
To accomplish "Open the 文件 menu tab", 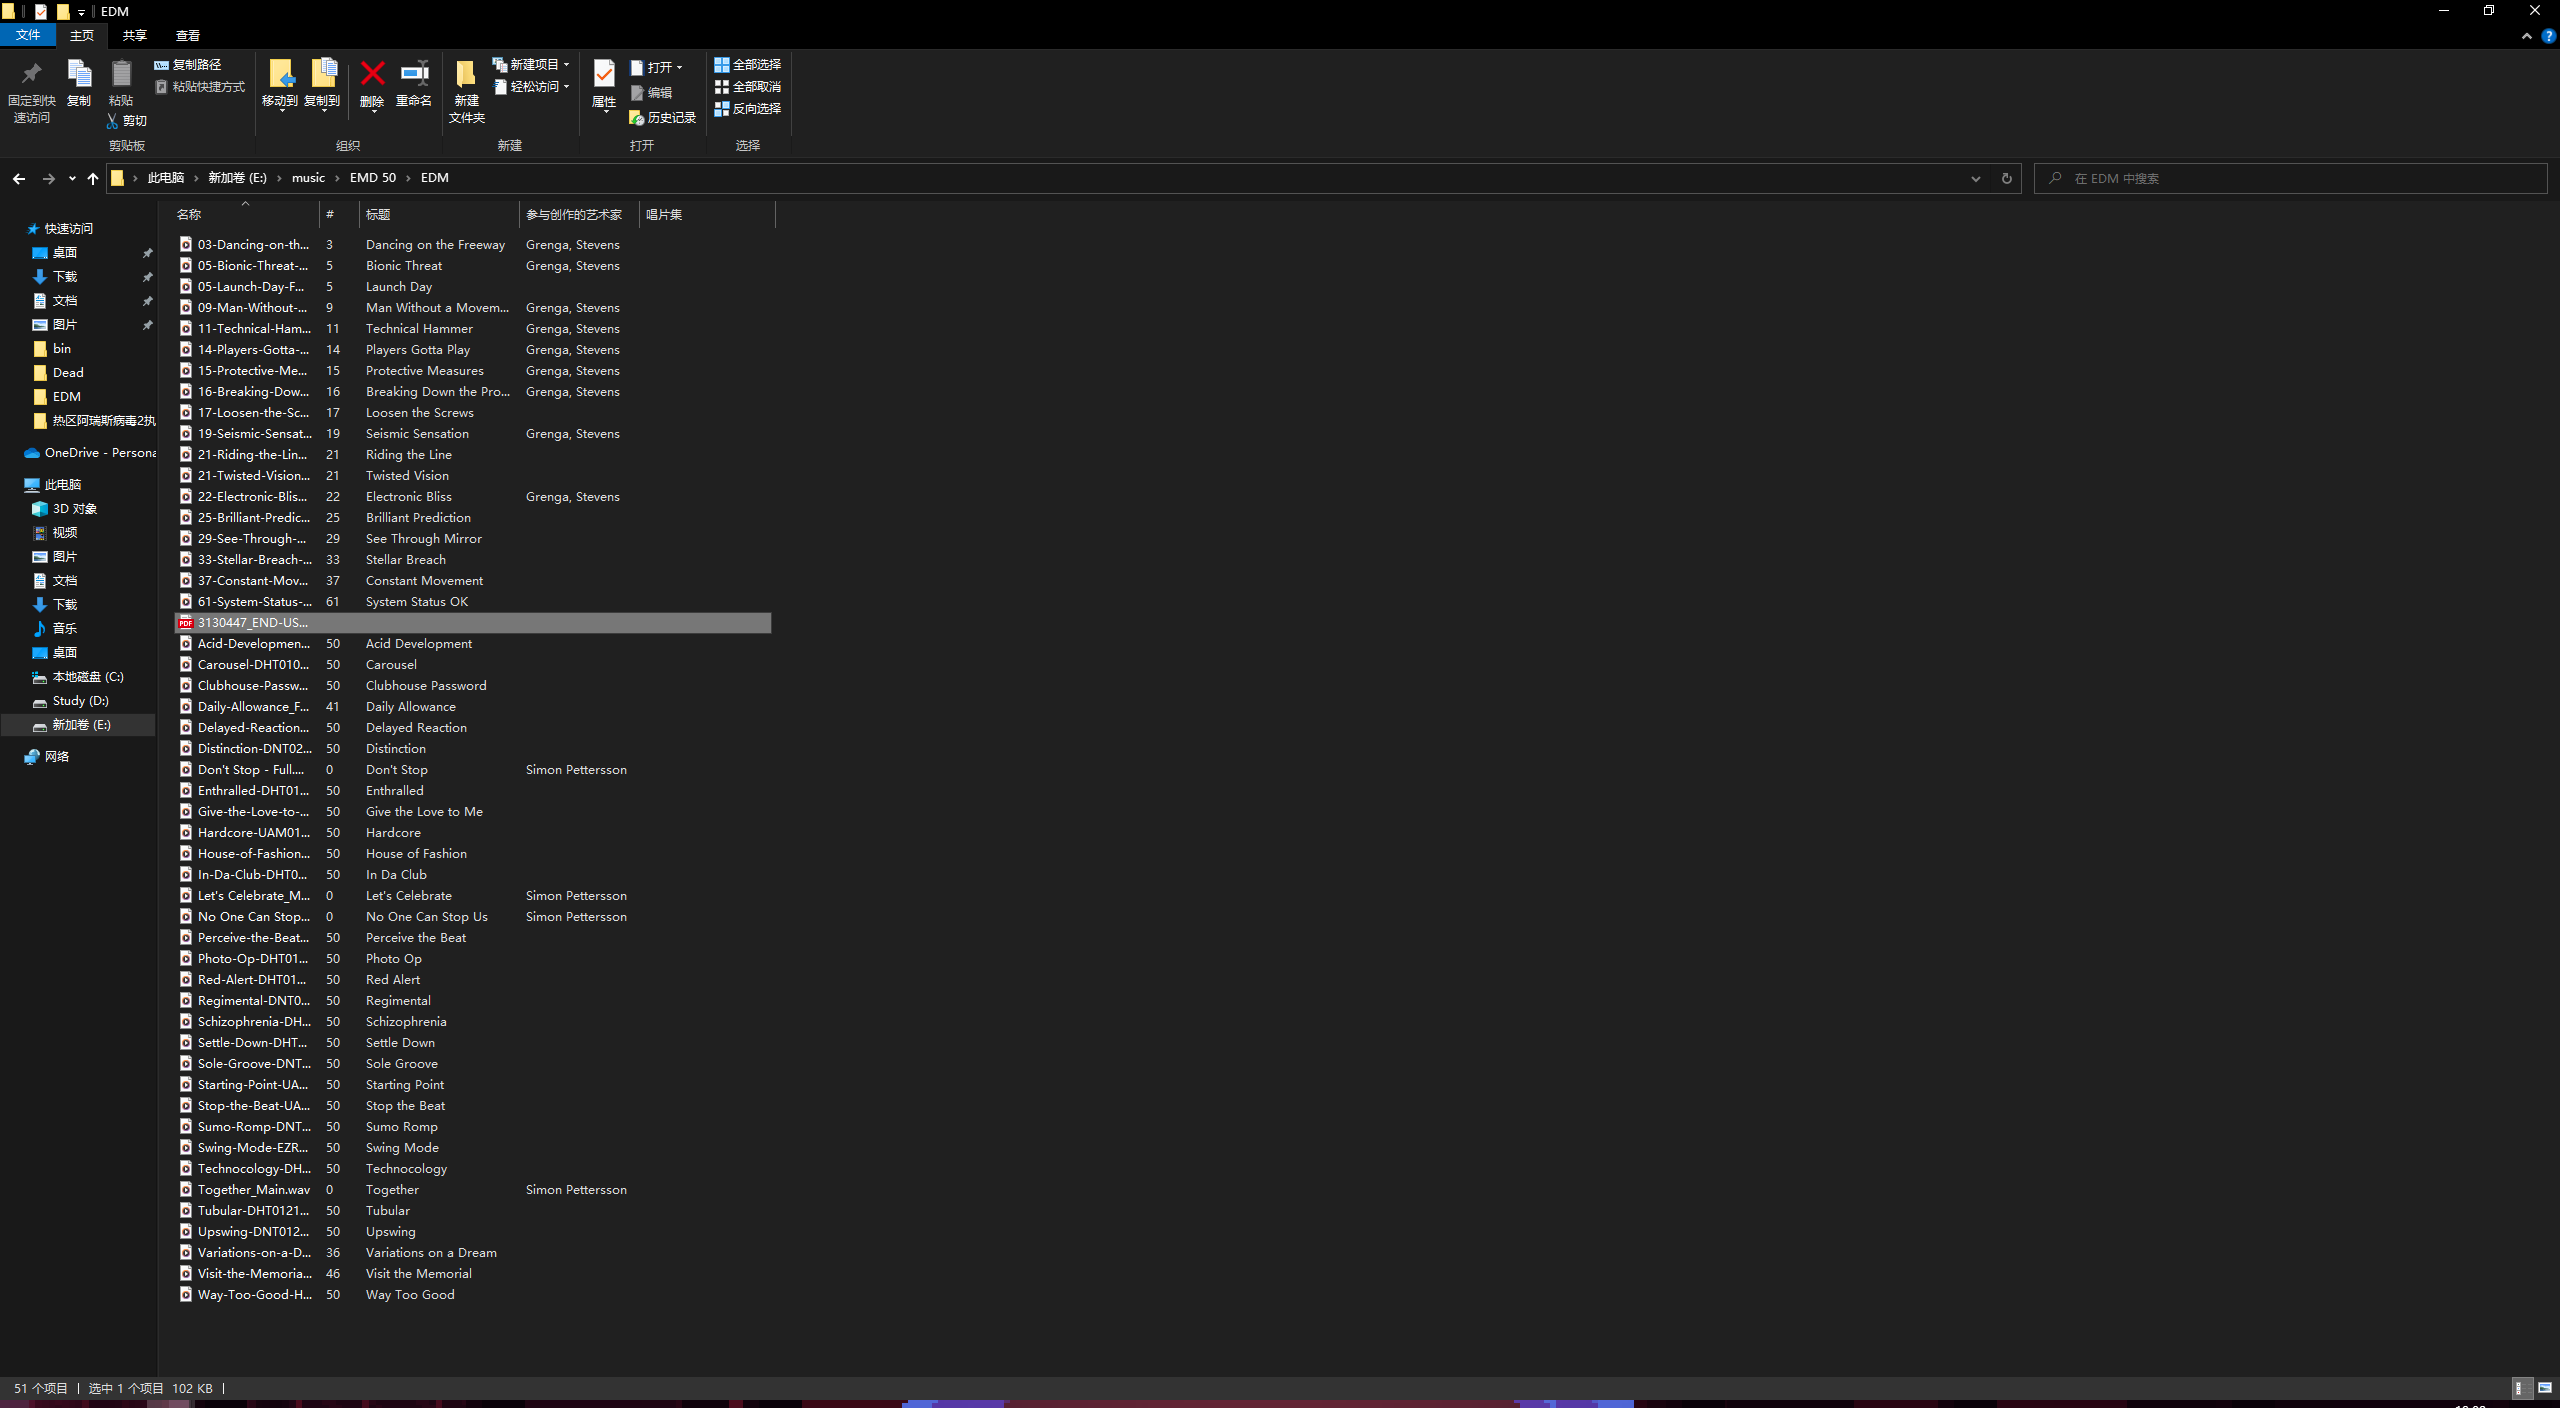I will pos(28,35).
